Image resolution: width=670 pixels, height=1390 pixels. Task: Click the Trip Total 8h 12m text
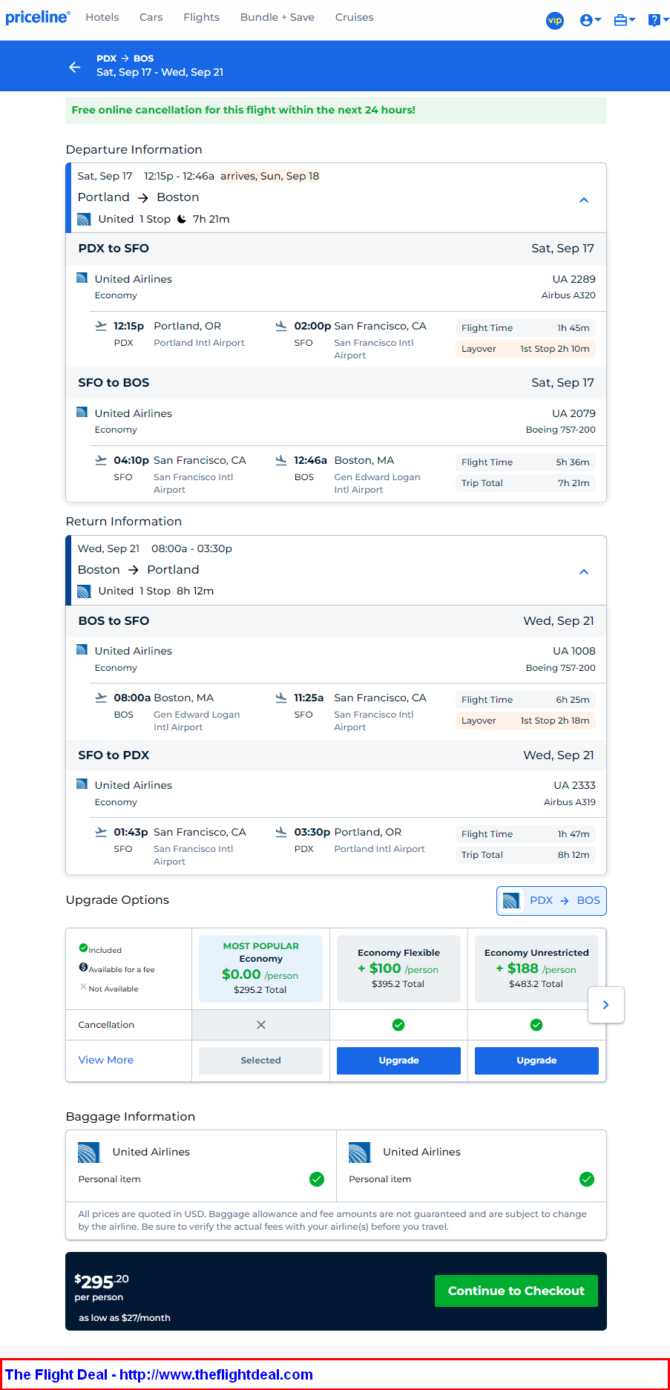pyautogui.click(x=525, y=855)
